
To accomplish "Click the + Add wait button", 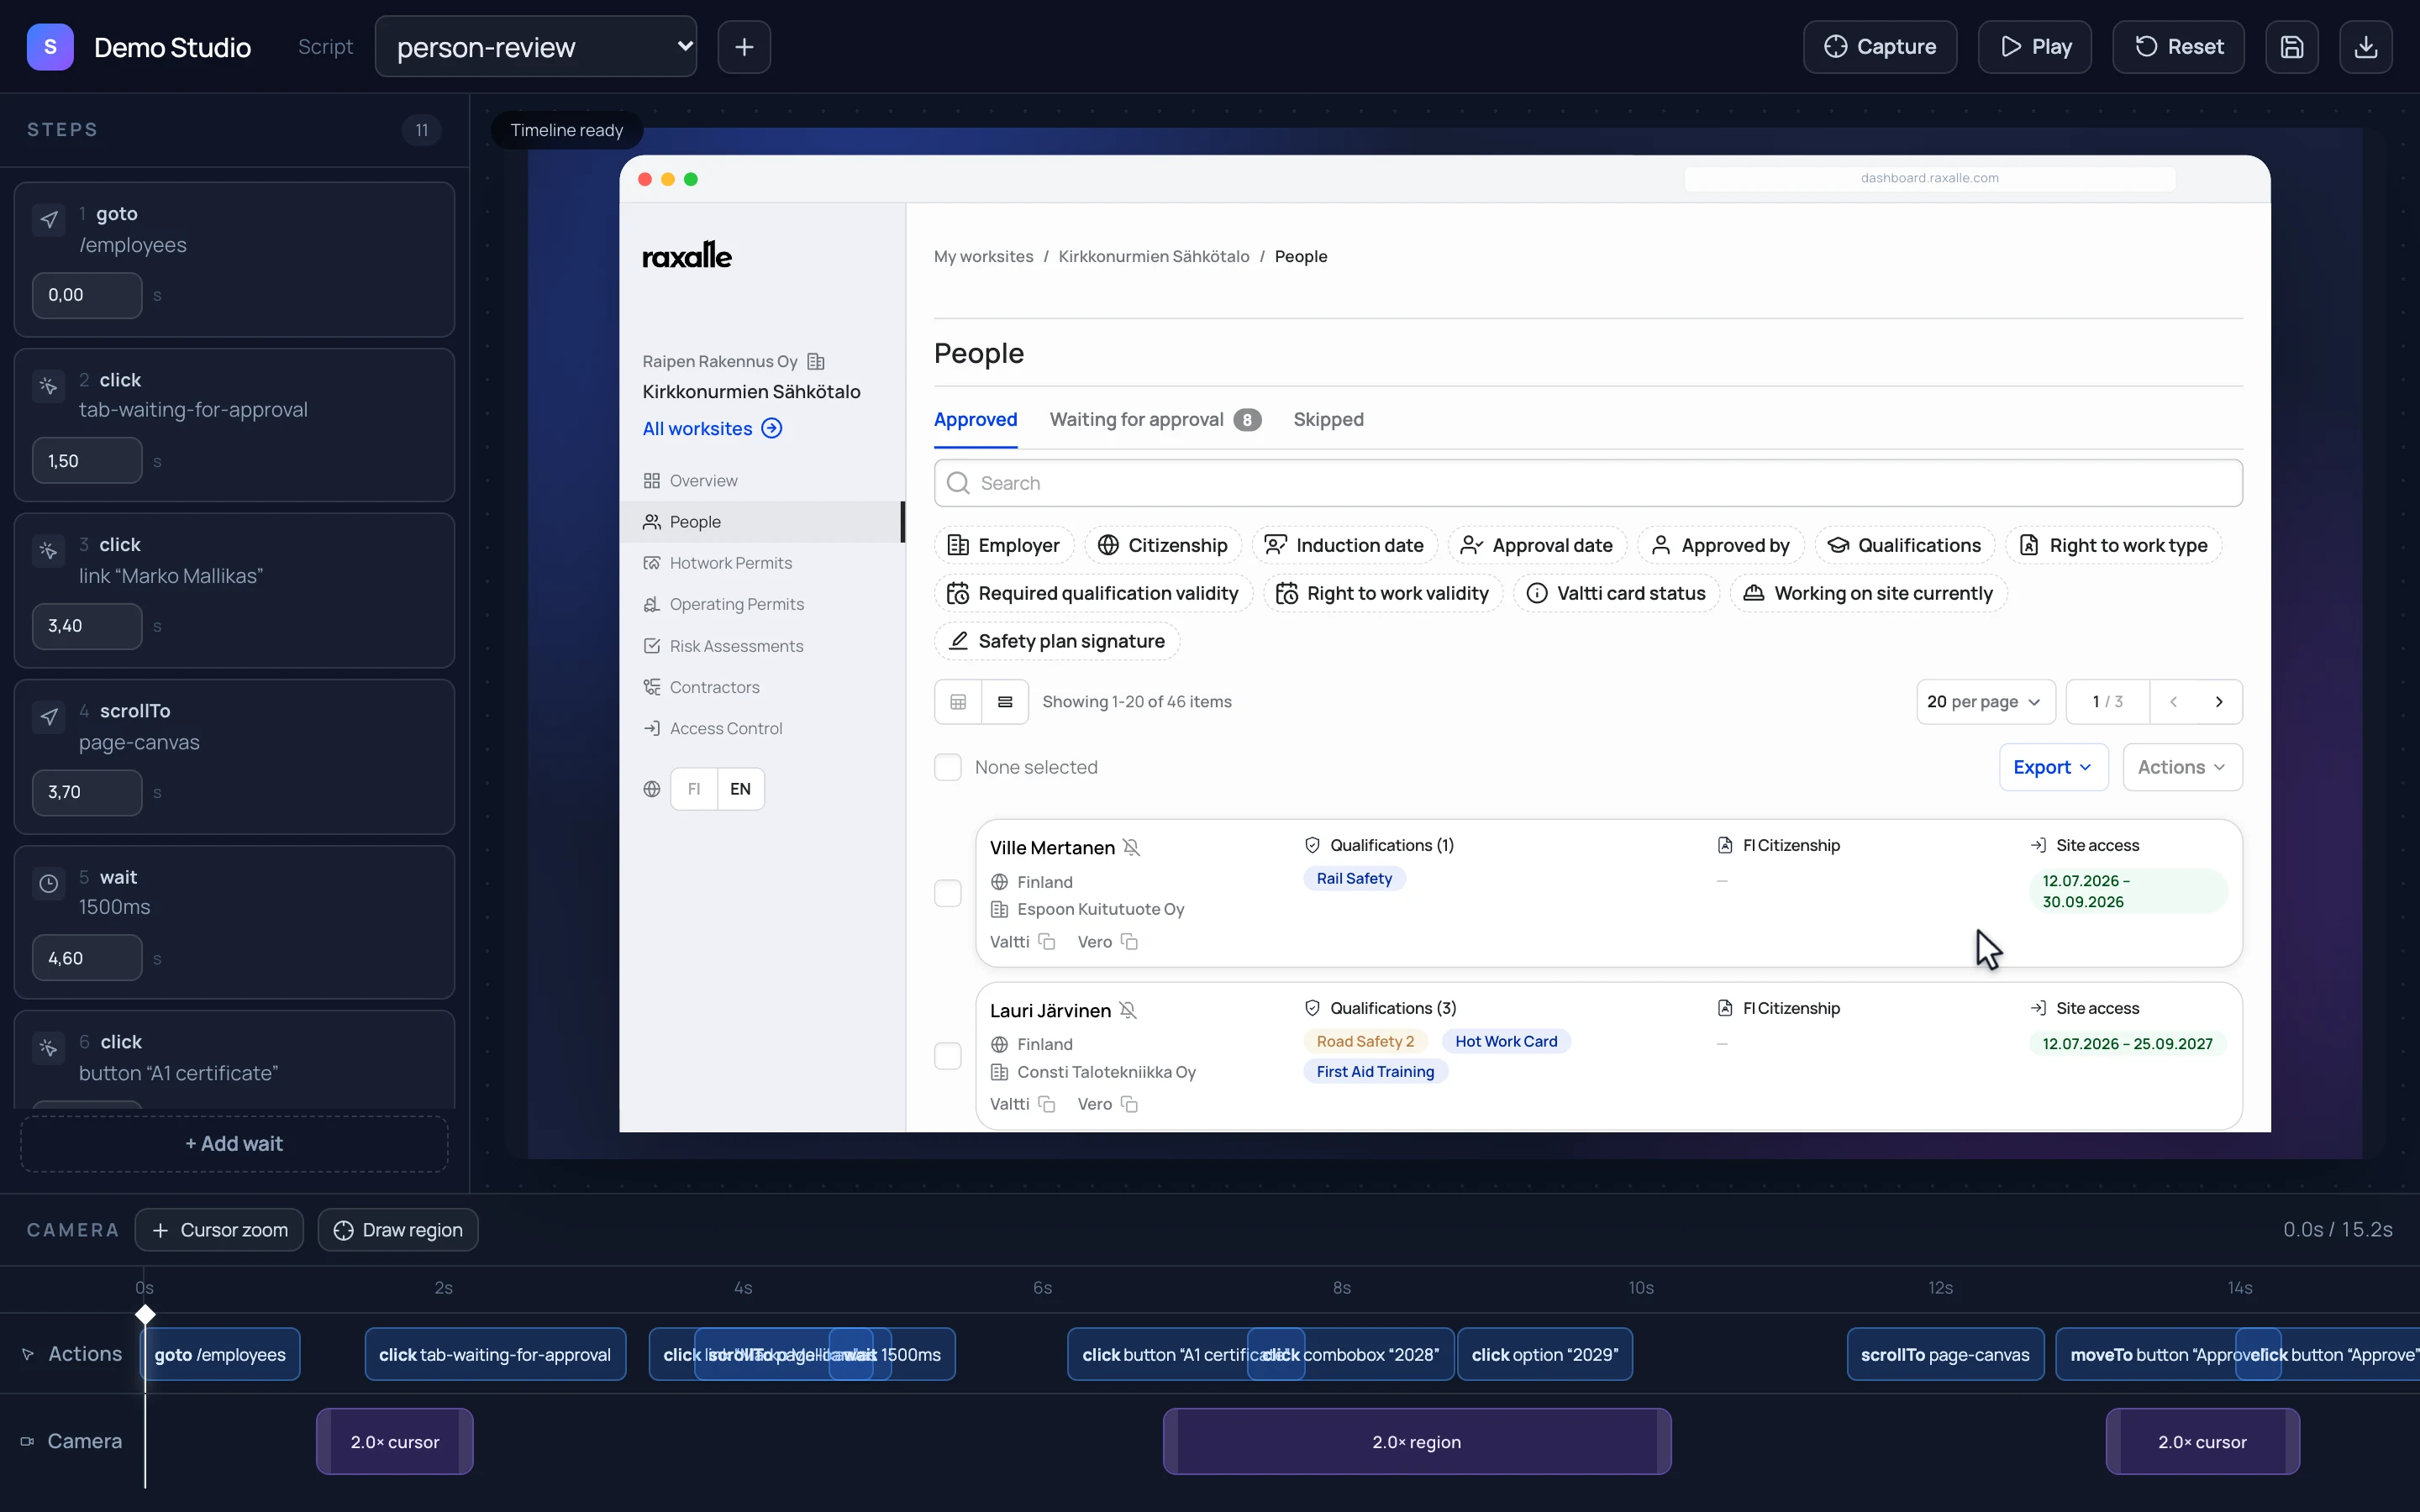I will (234, 1144).
